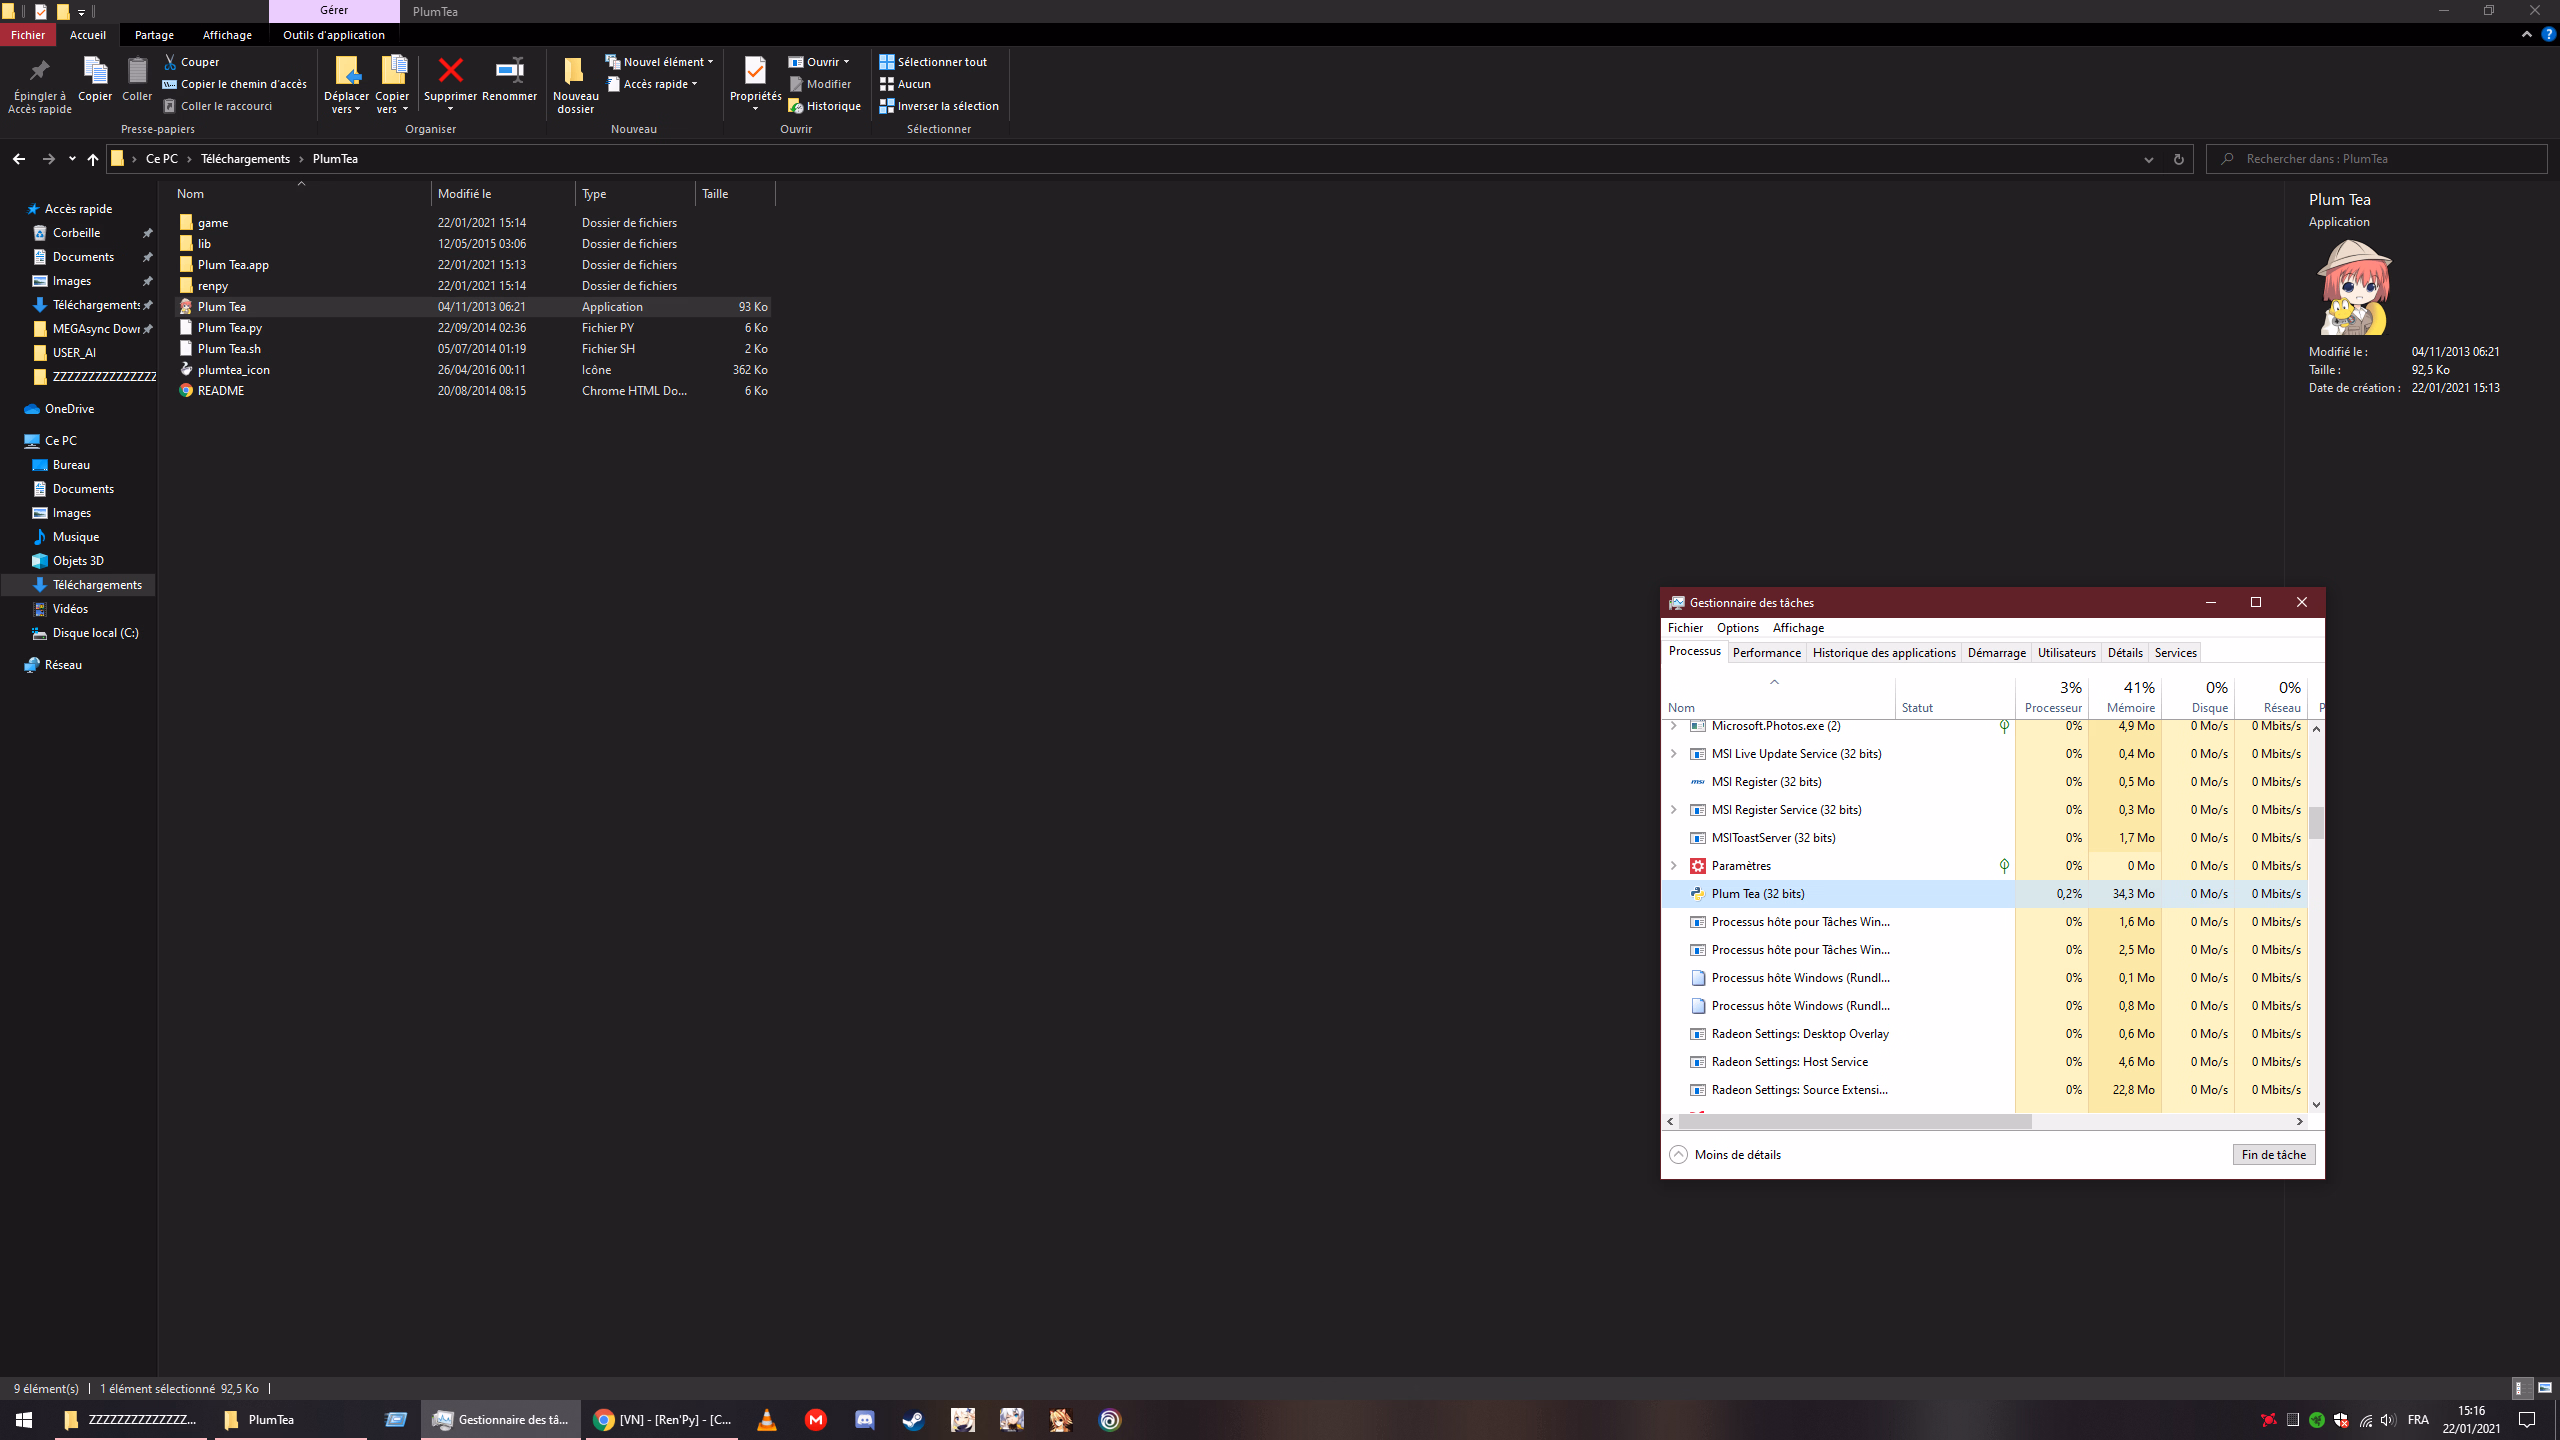The image size is (2560, 1440).
Task: Open Options menu in Gestionnaire des tâches
Action: (1737, 628)
